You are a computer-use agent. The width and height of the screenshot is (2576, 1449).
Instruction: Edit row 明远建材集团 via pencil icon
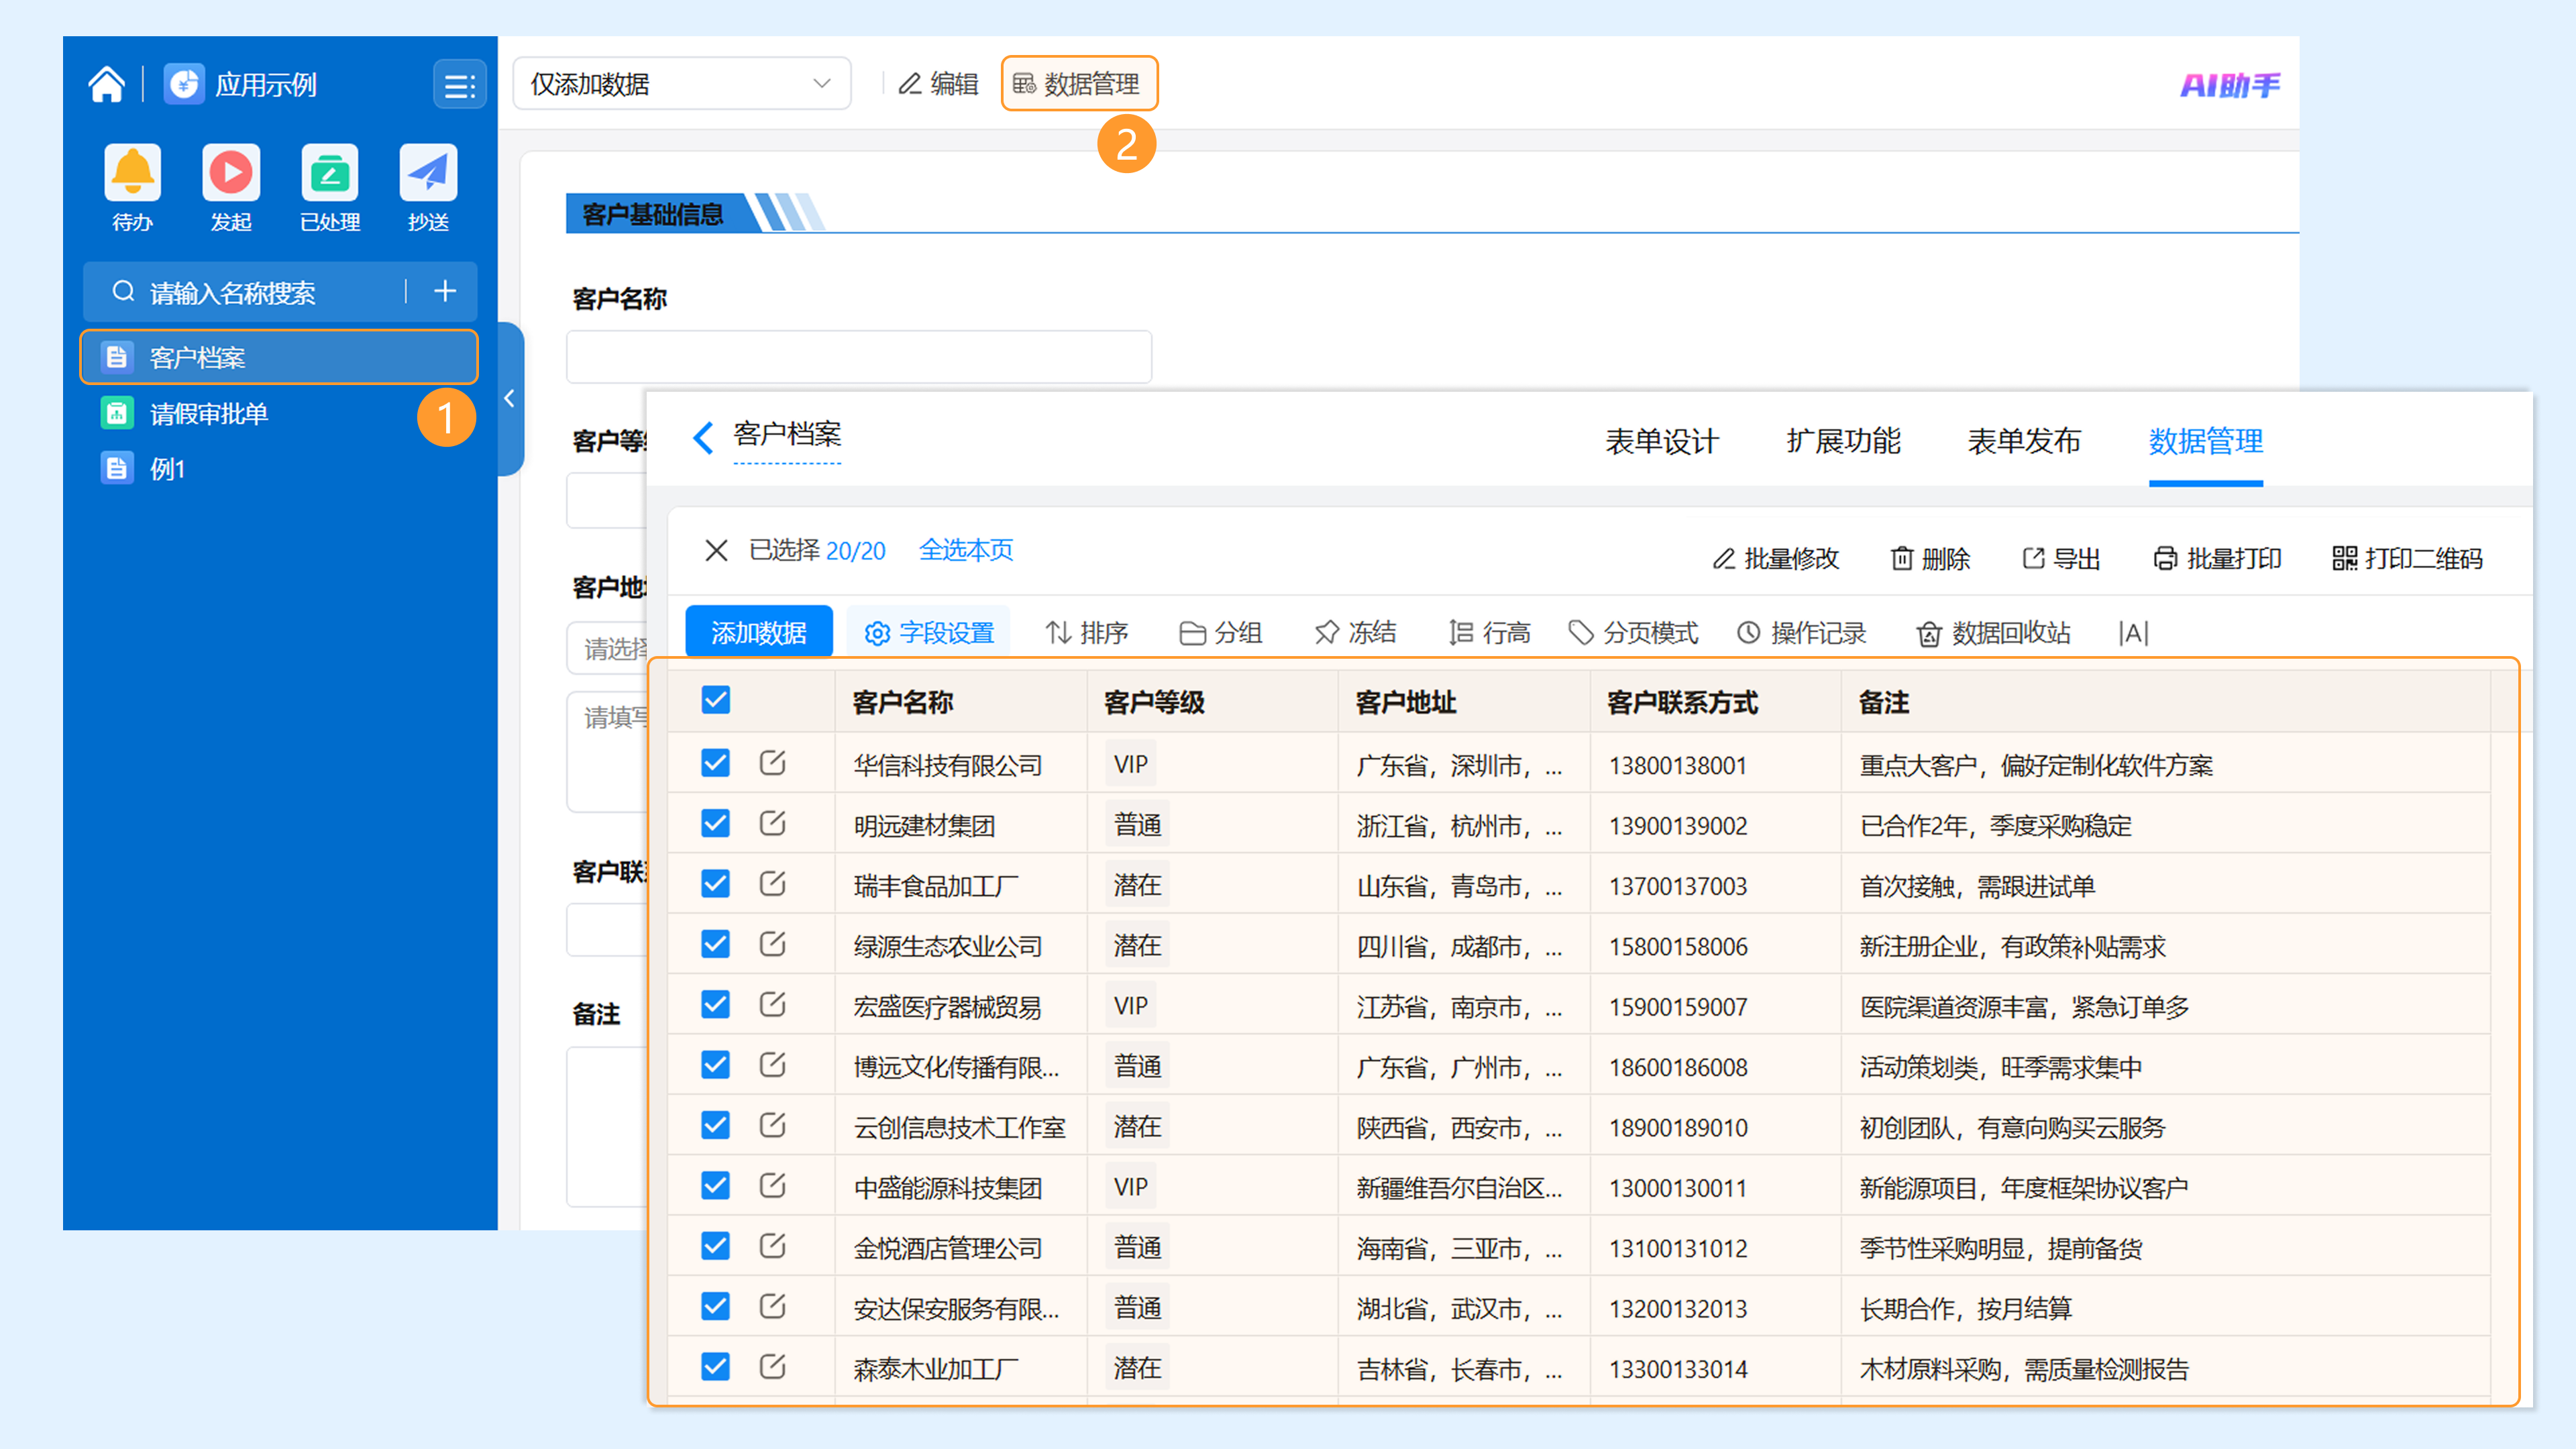tap(772, 823)
